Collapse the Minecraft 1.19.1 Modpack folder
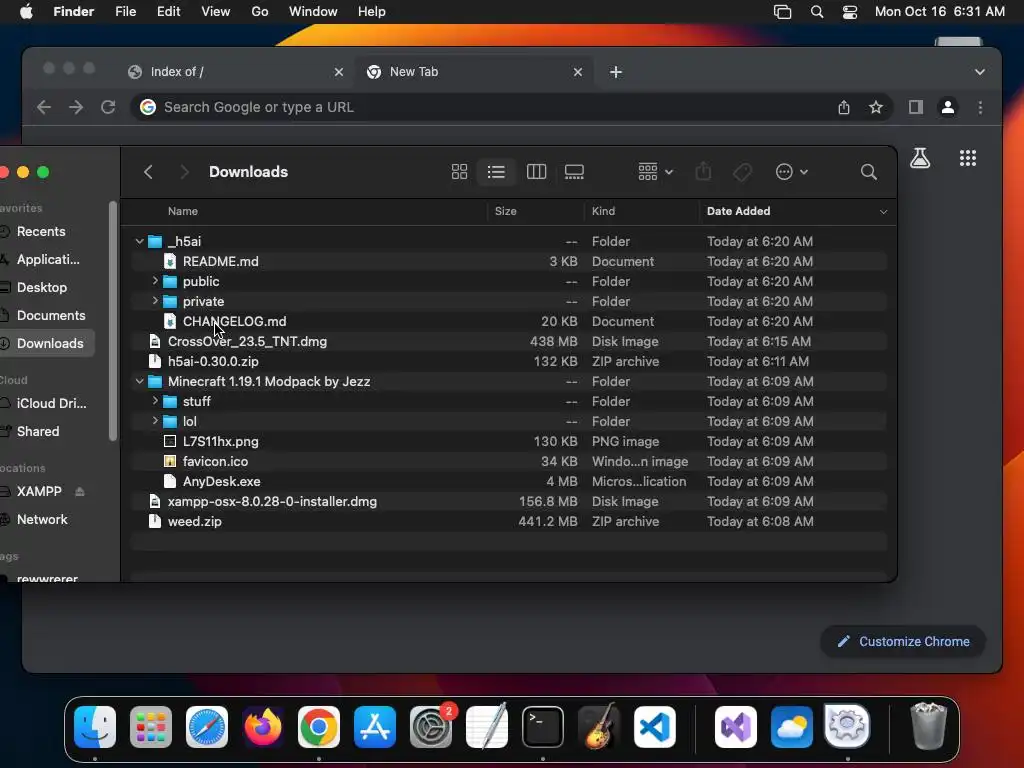The height and width of the screenshot is (768, 1024). coord(139,381)
